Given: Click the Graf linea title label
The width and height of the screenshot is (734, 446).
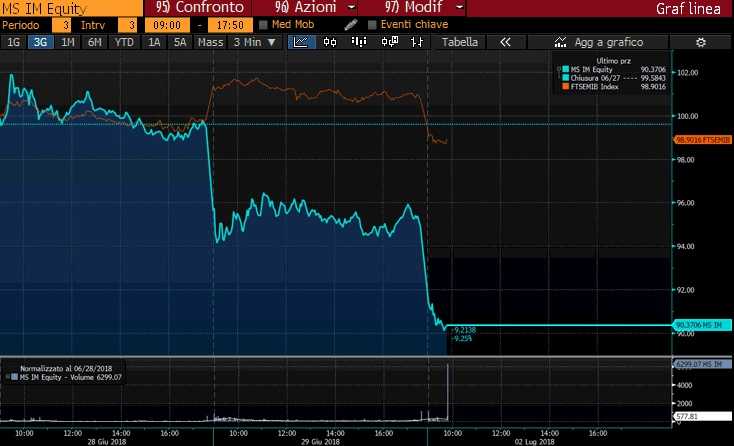Looking at the screenshot, I should (x=688, y=8).
